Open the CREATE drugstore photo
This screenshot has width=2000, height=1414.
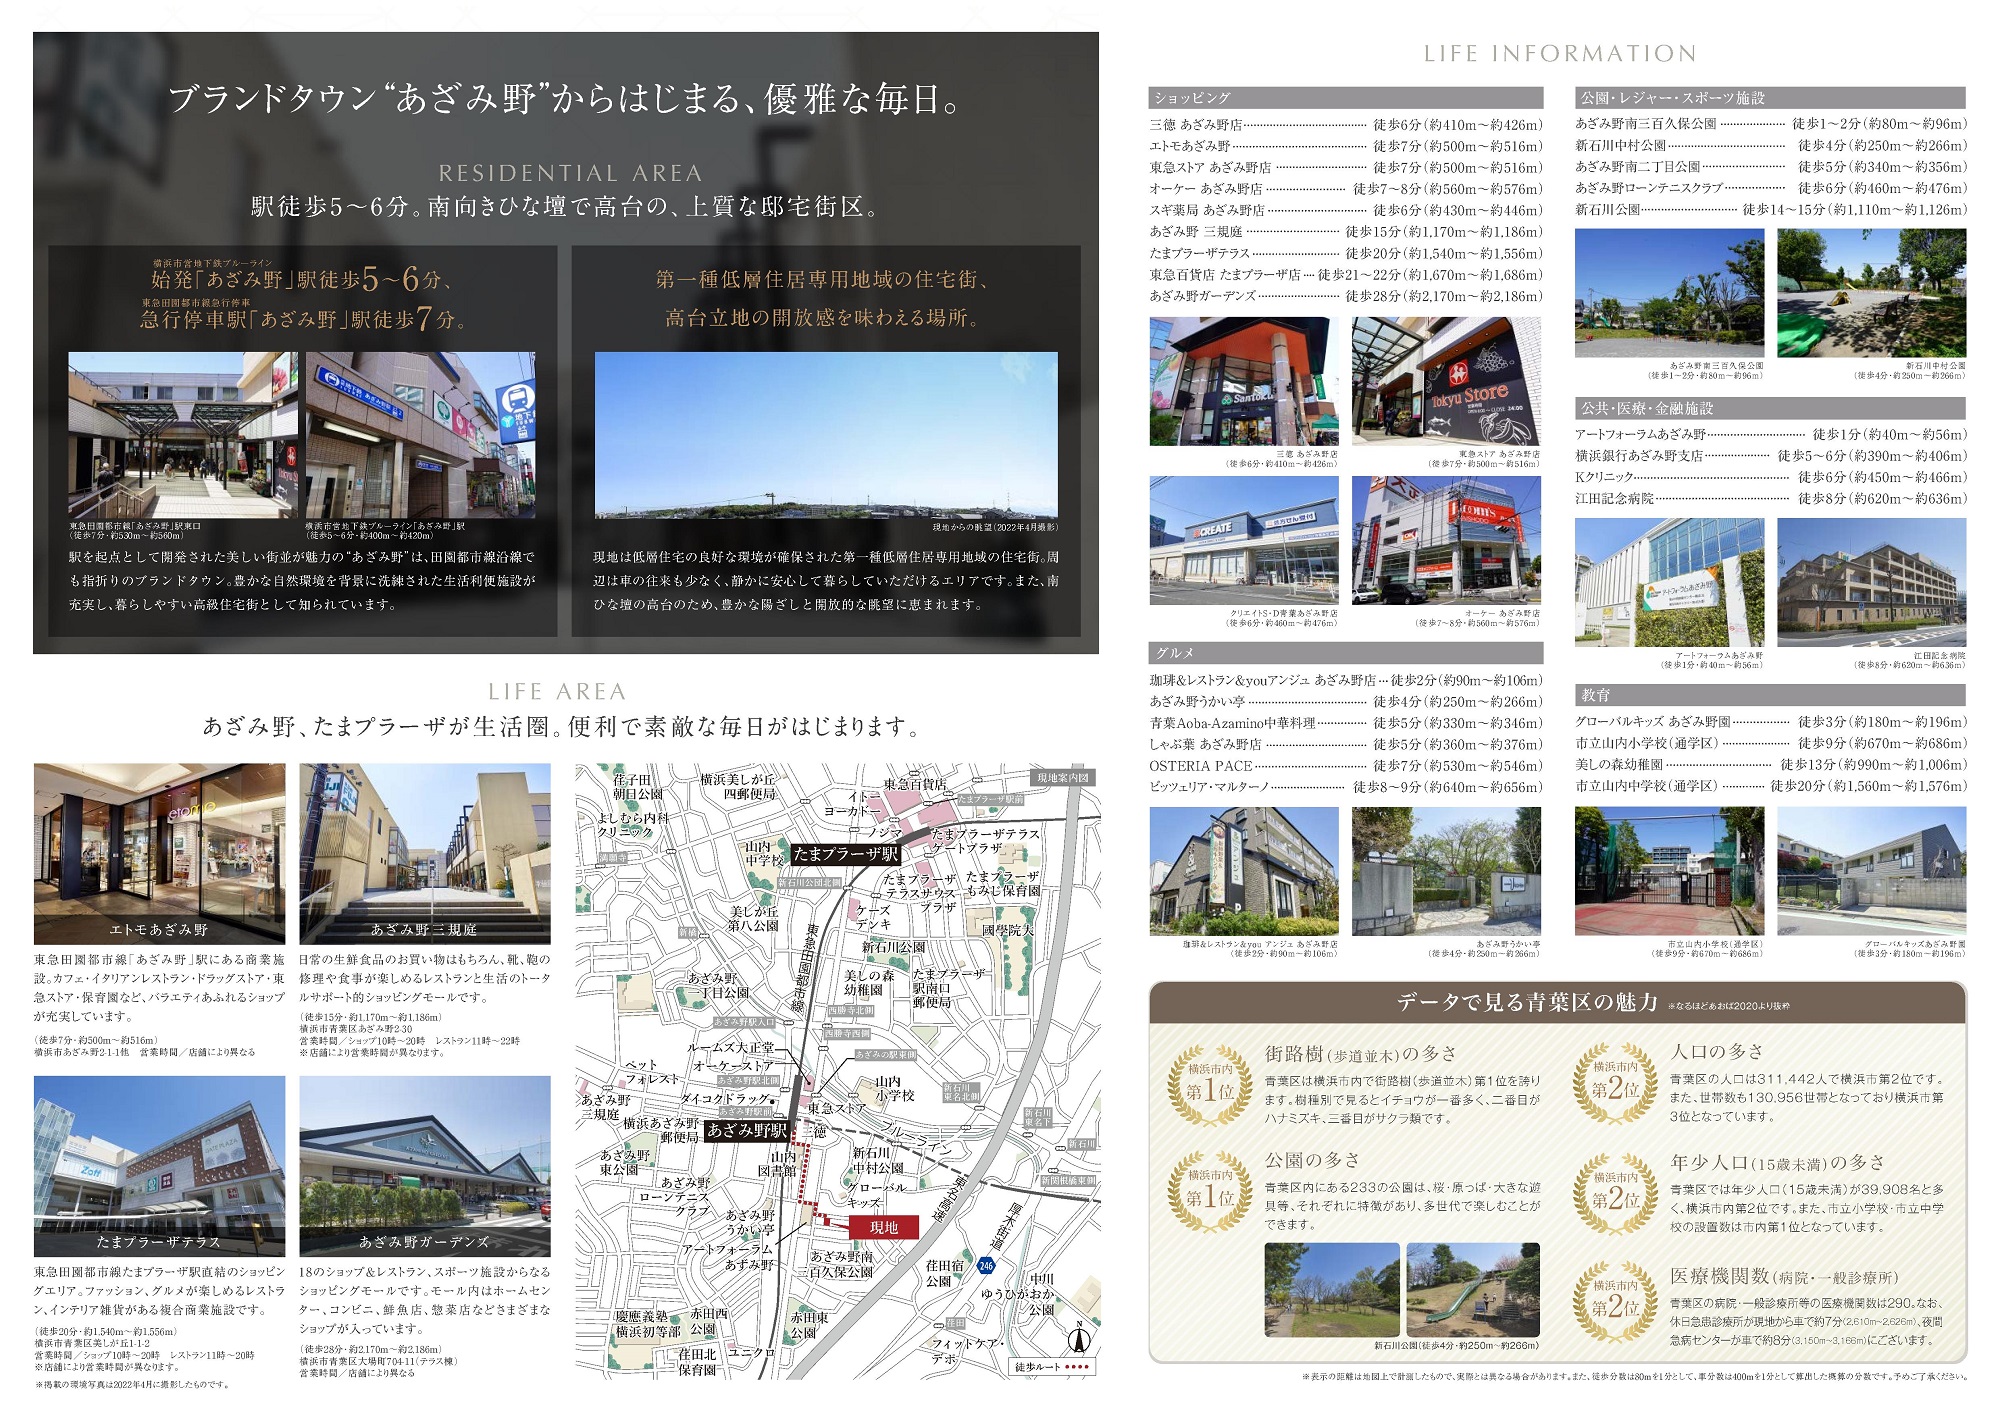1244,541
